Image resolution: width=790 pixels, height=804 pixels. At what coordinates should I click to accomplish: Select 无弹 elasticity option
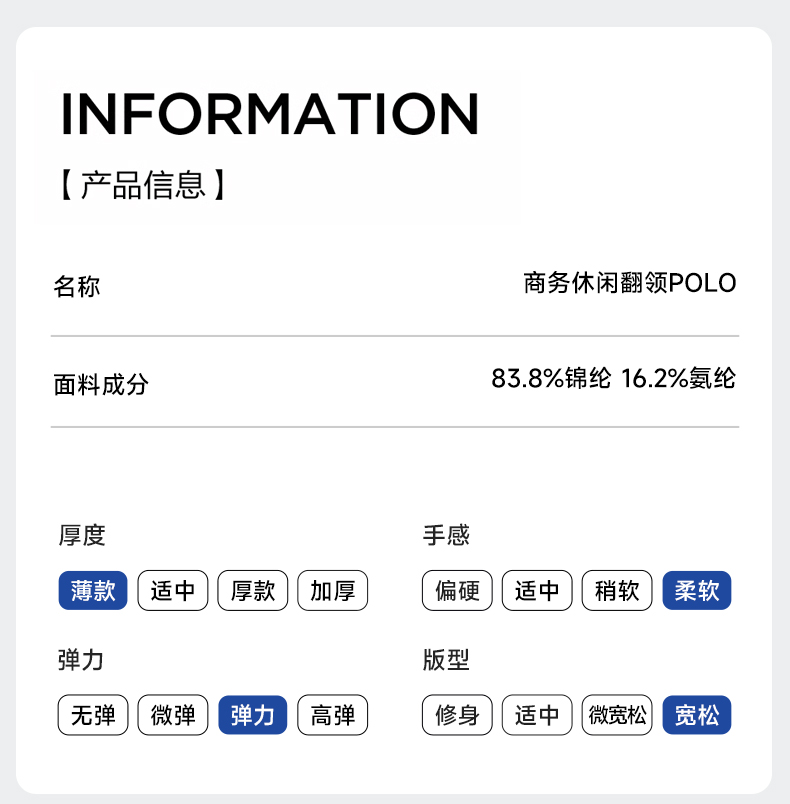pyautogui.click(x=93, y=715)
